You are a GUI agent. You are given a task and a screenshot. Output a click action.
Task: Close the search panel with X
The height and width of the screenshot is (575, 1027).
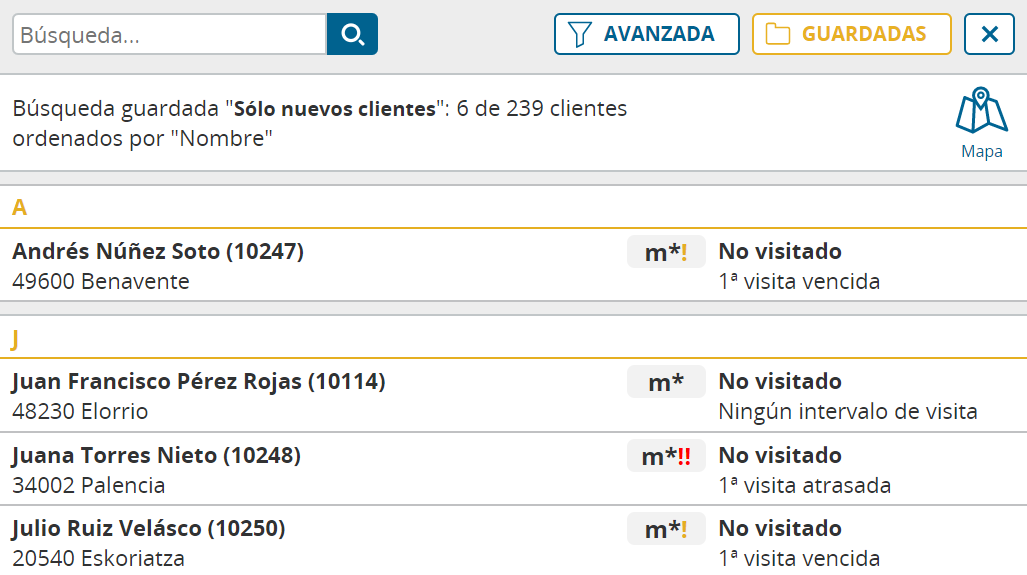pos(989,34)
